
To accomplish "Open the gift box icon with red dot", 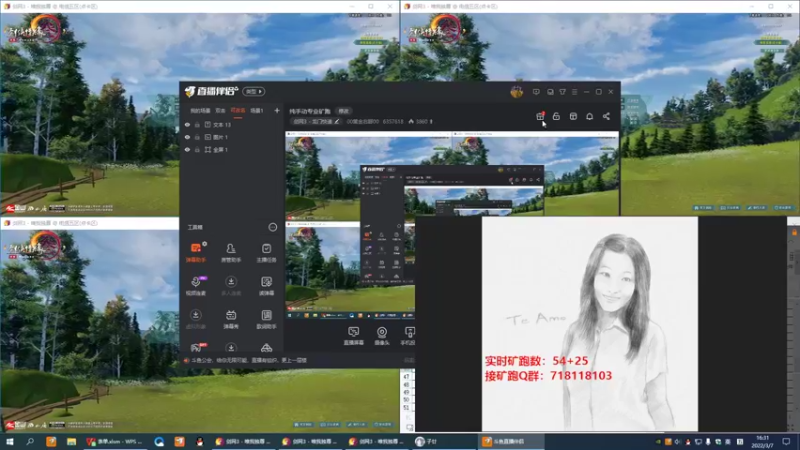I will (x=540, y=116).
